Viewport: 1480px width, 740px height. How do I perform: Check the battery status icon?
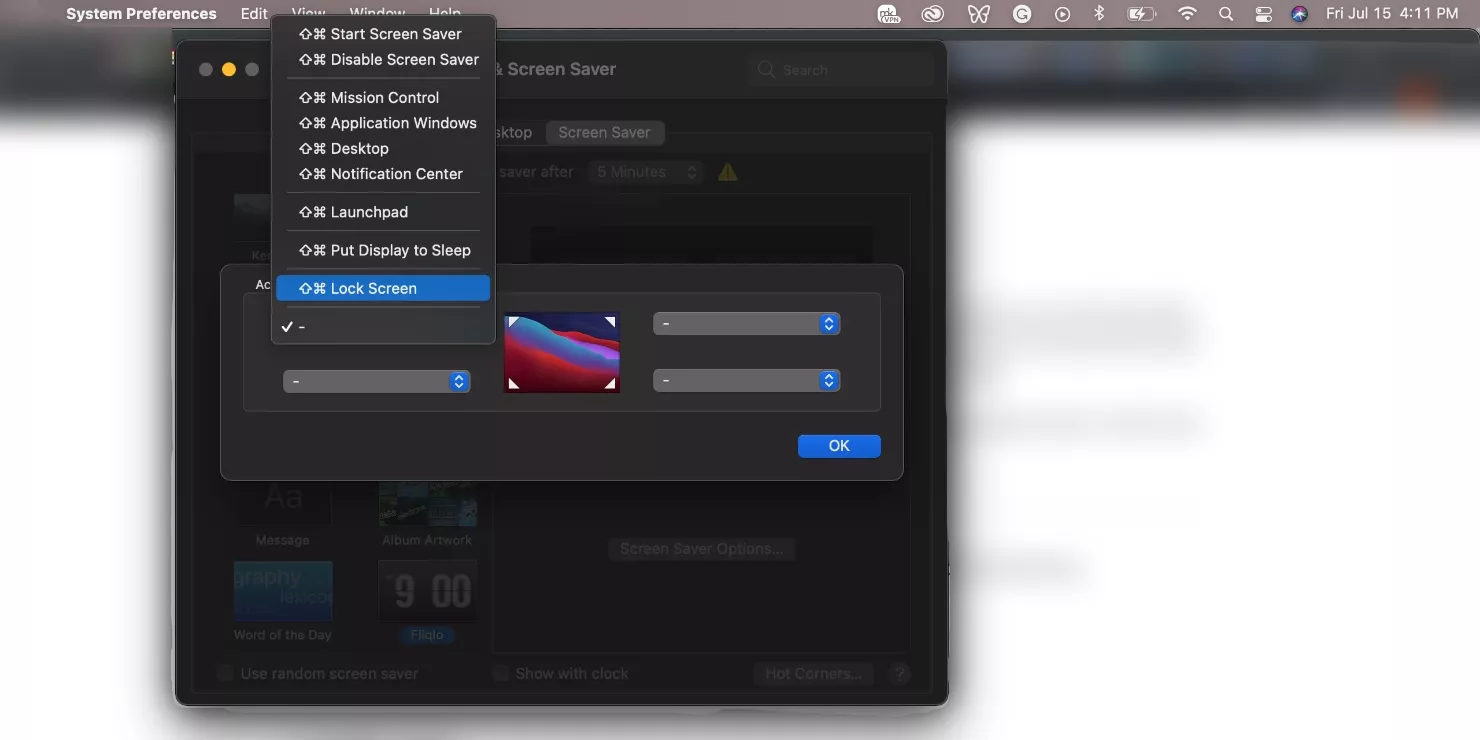[x=1141, y=14]
